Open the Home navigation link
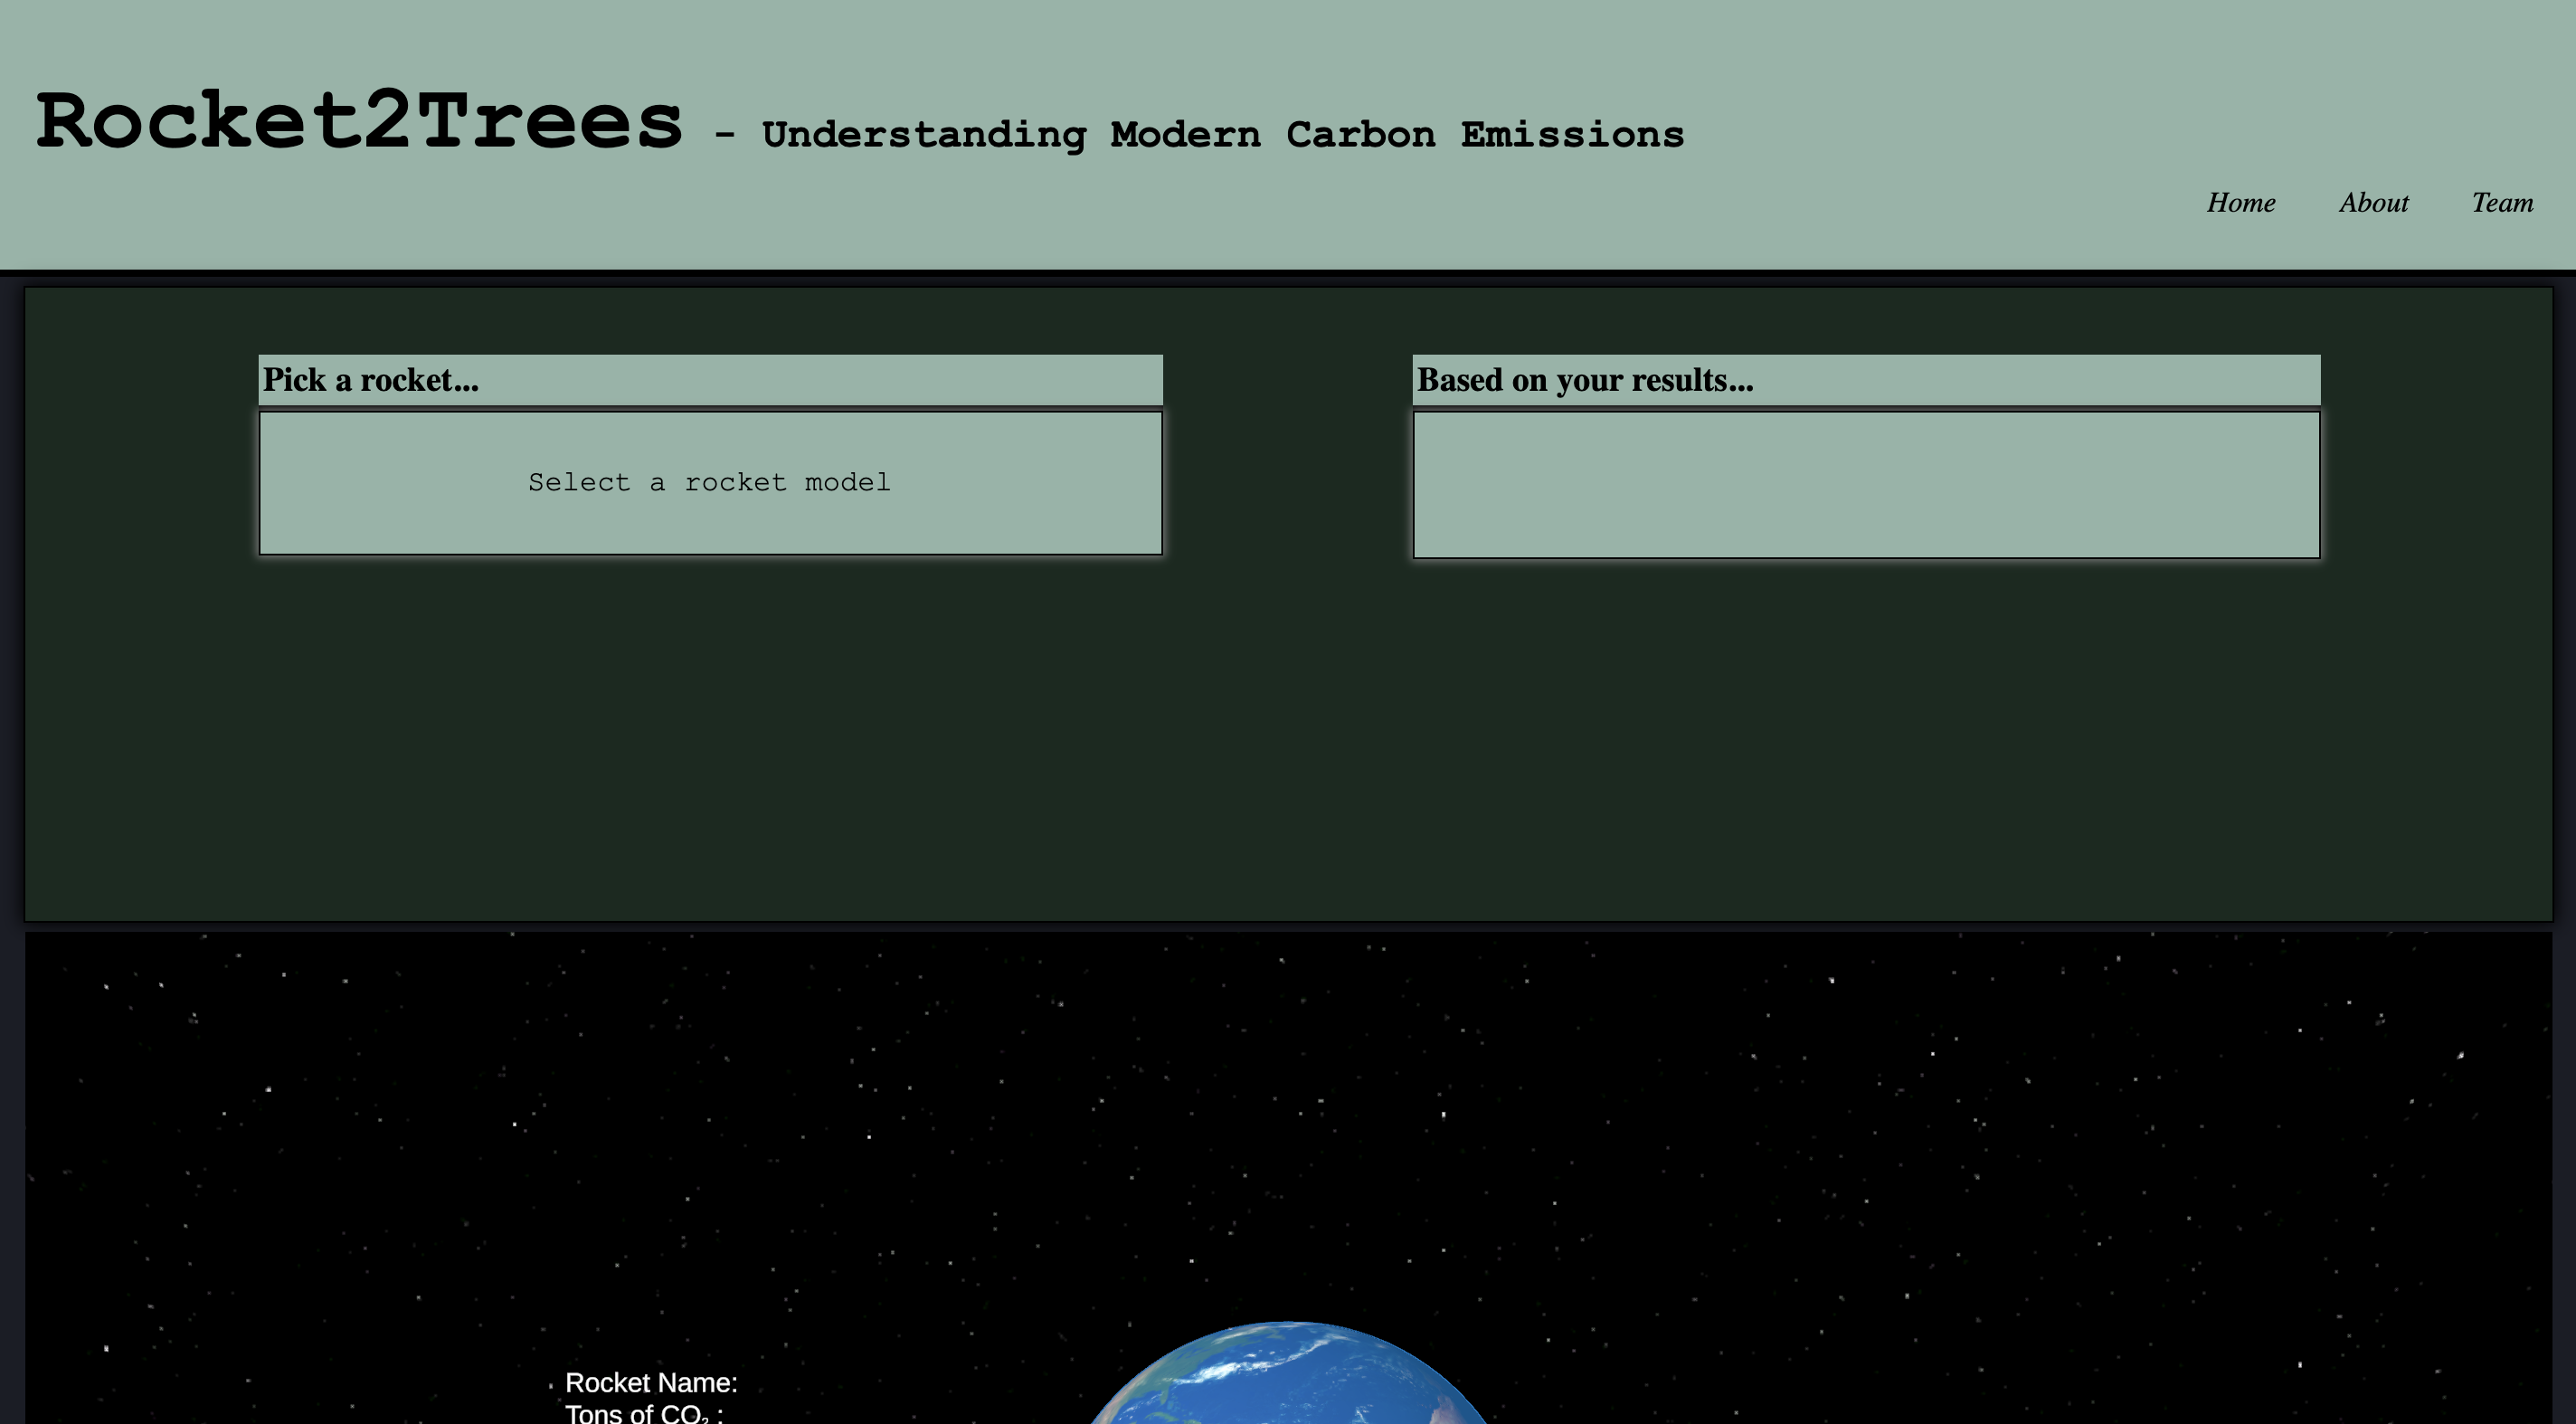Screen dimensions: 2576x1424 (2240, 203)
